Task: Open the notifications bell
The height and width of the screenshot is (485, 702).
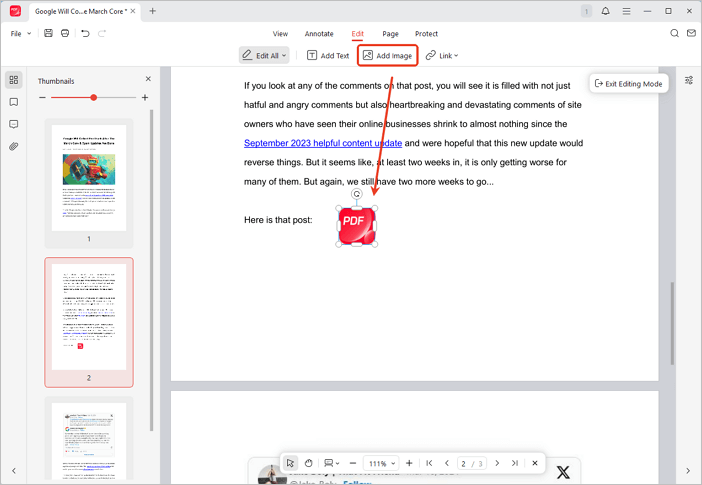Action: tap(605, 11)
